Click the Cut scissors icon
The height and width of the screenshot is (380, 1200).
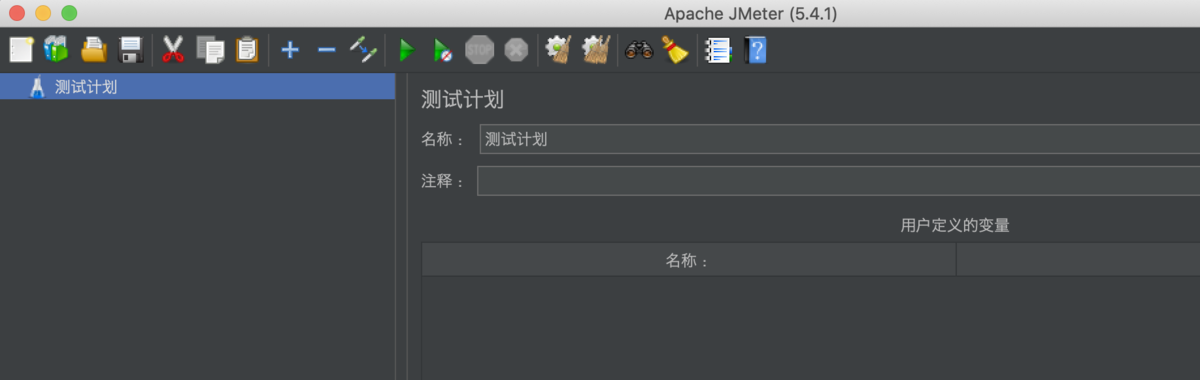pyautogui.click(x=173, y=49)
